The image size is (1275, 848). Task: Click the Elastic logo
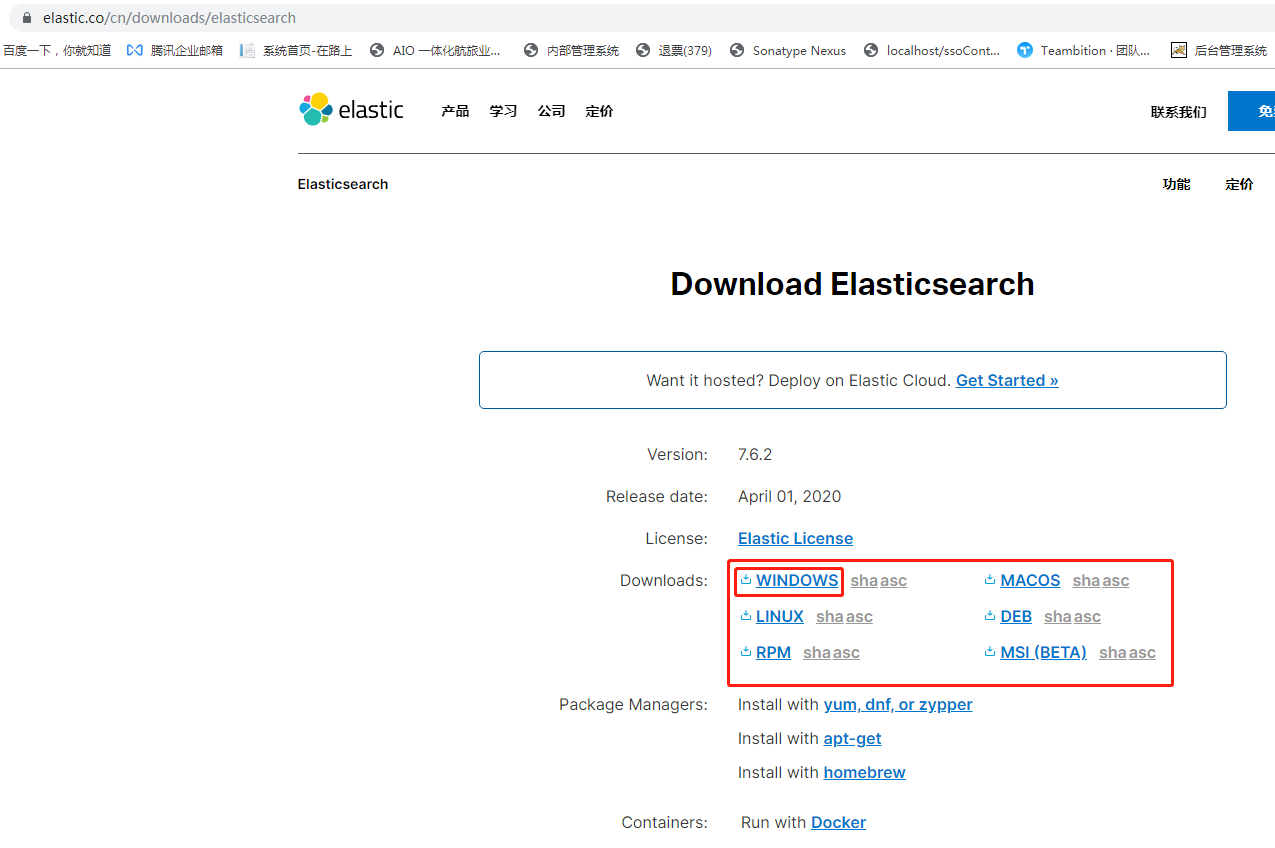pos(351,109)
